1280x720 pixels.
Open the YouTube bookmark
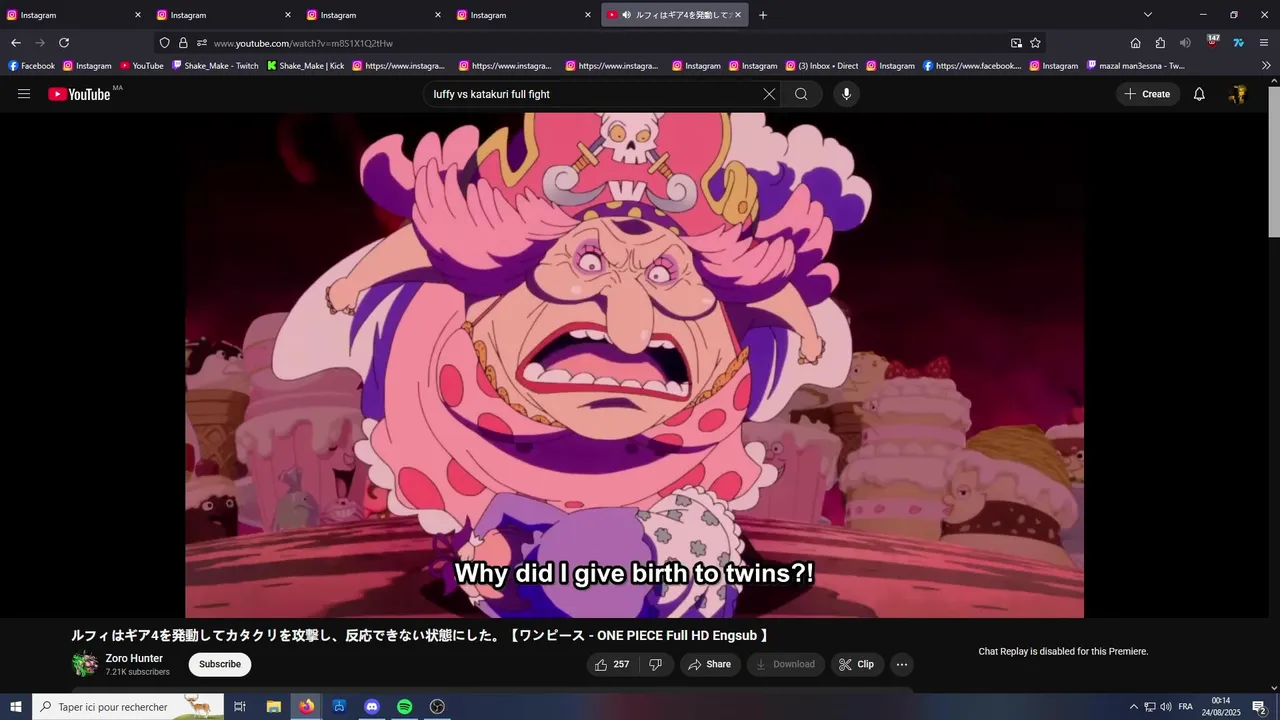click(x=141, y=66)
